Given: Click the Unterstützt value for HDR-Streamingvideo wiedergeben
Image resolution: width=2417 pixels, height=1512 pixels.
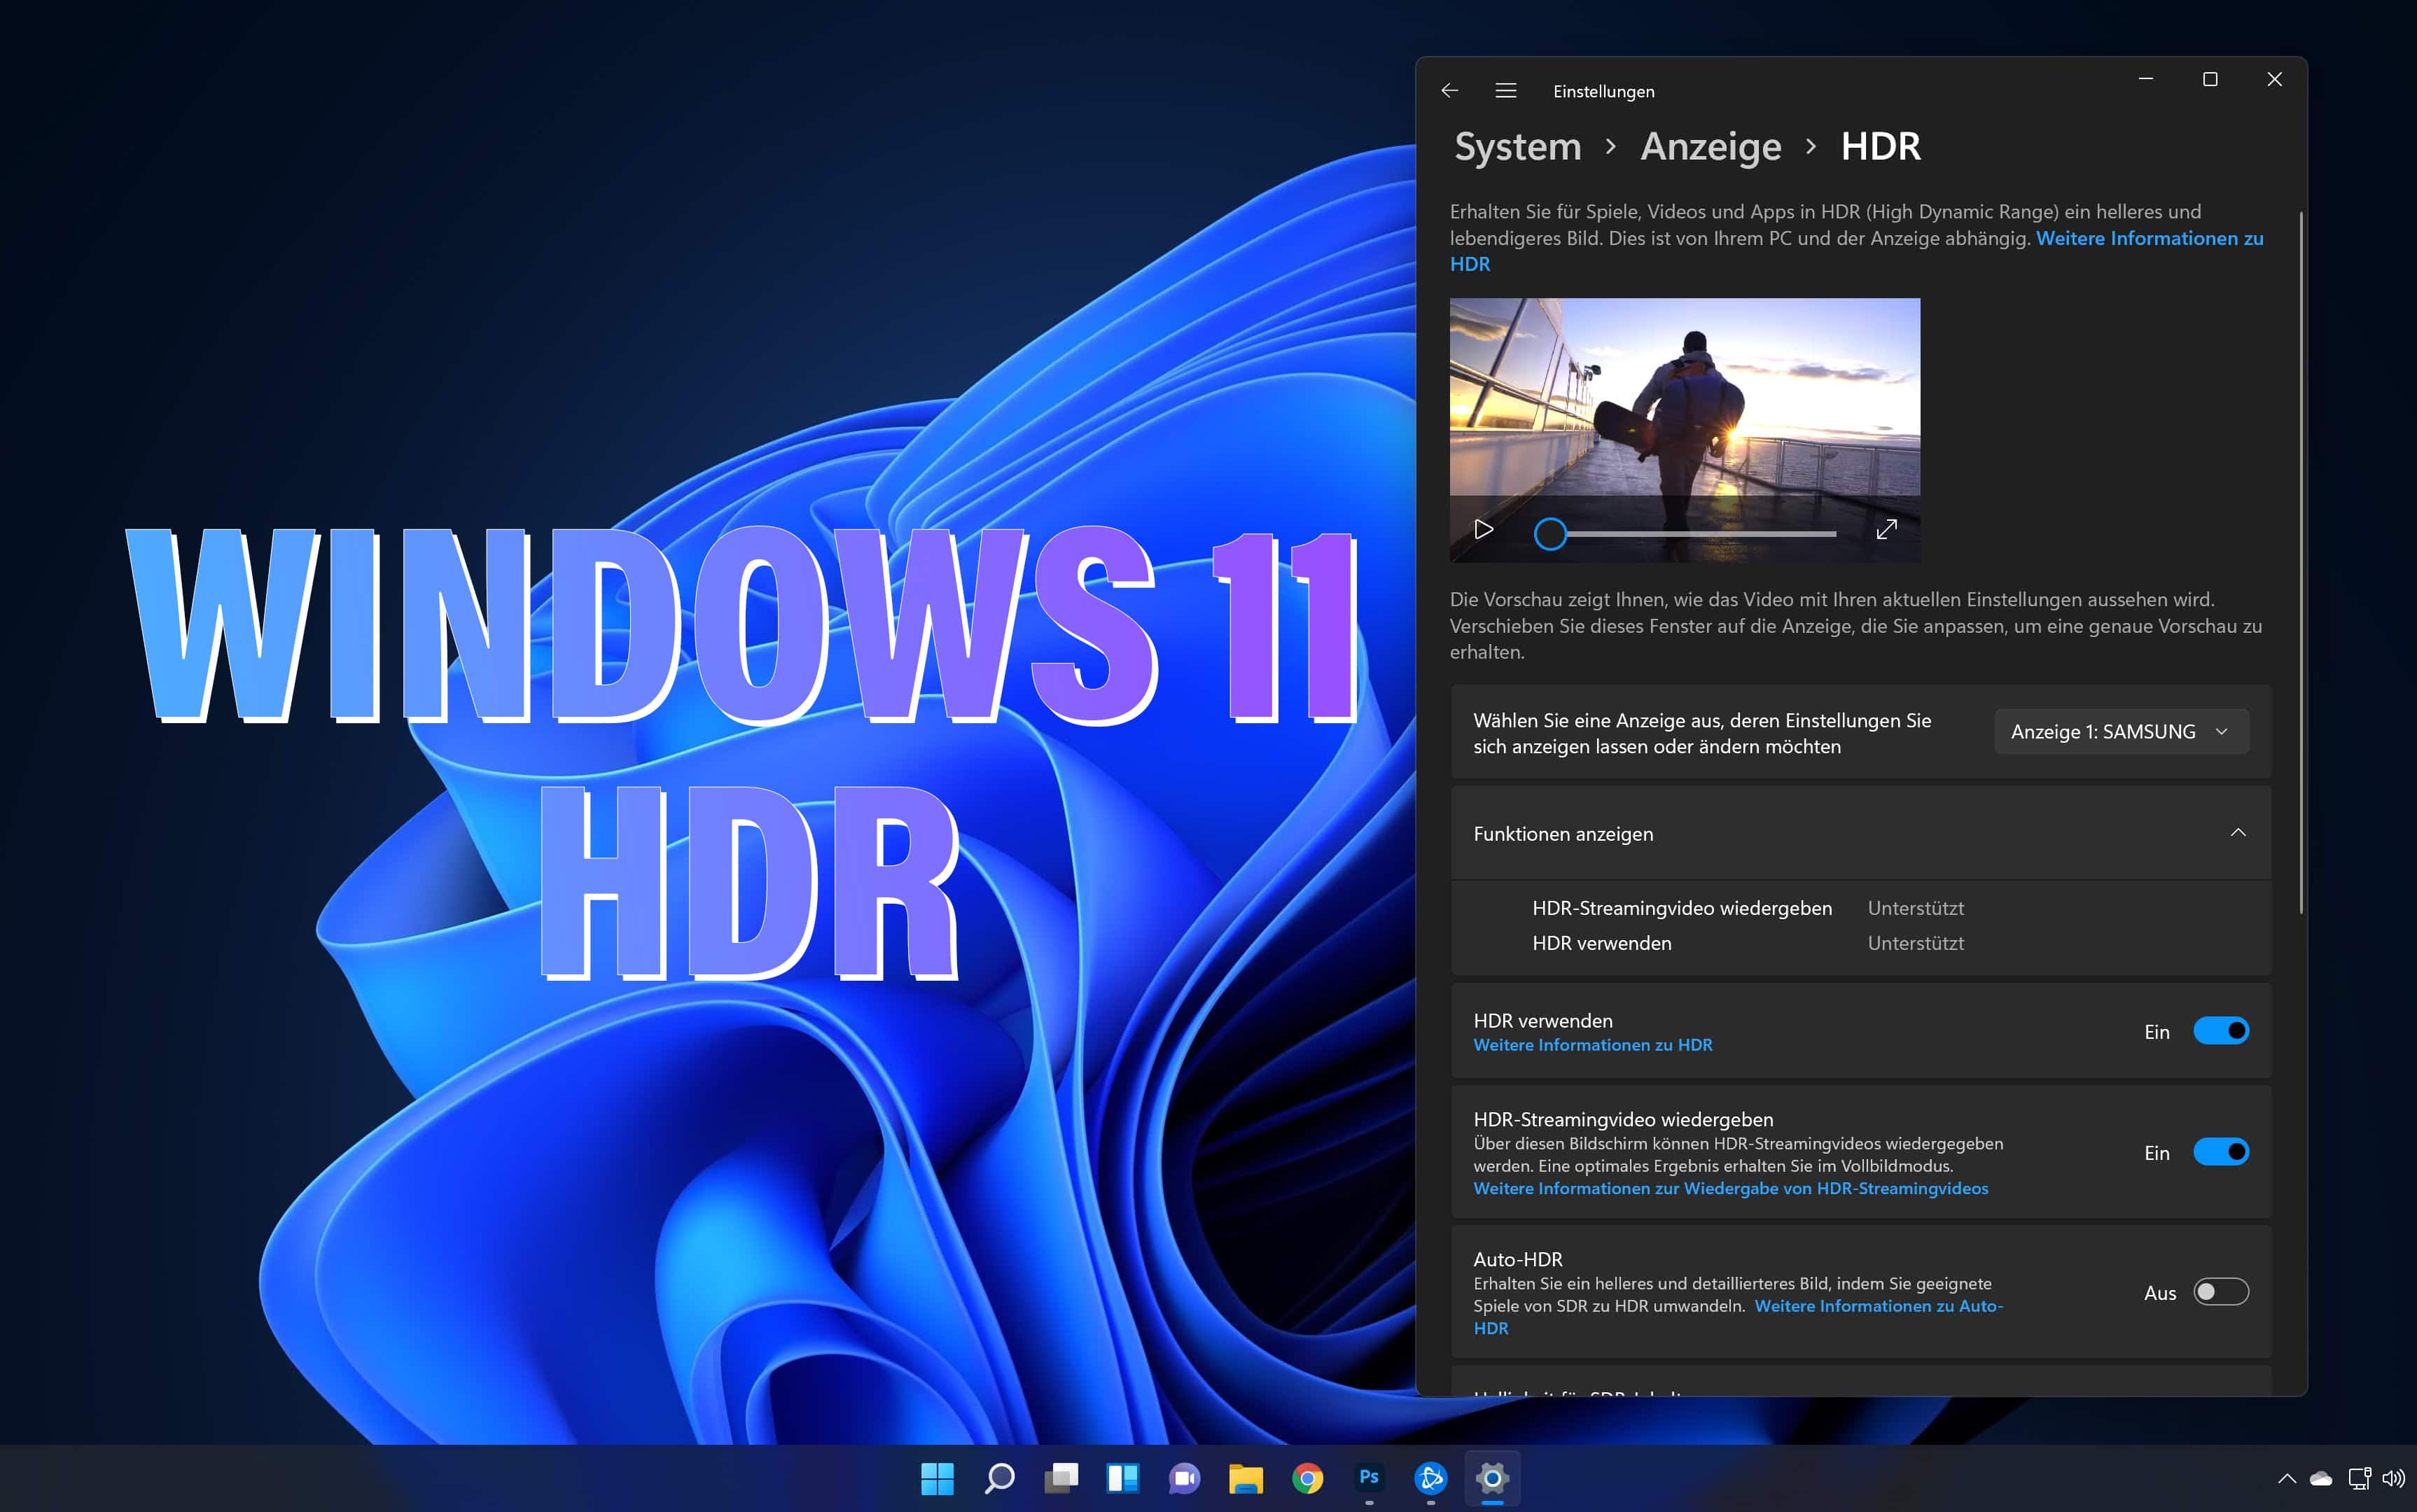Looking at the screenshot, I should (x=1915, y=908).
